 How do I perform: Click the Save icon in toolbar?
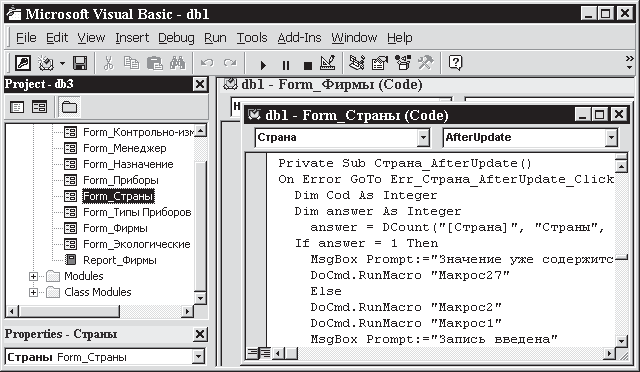point(80,63)
